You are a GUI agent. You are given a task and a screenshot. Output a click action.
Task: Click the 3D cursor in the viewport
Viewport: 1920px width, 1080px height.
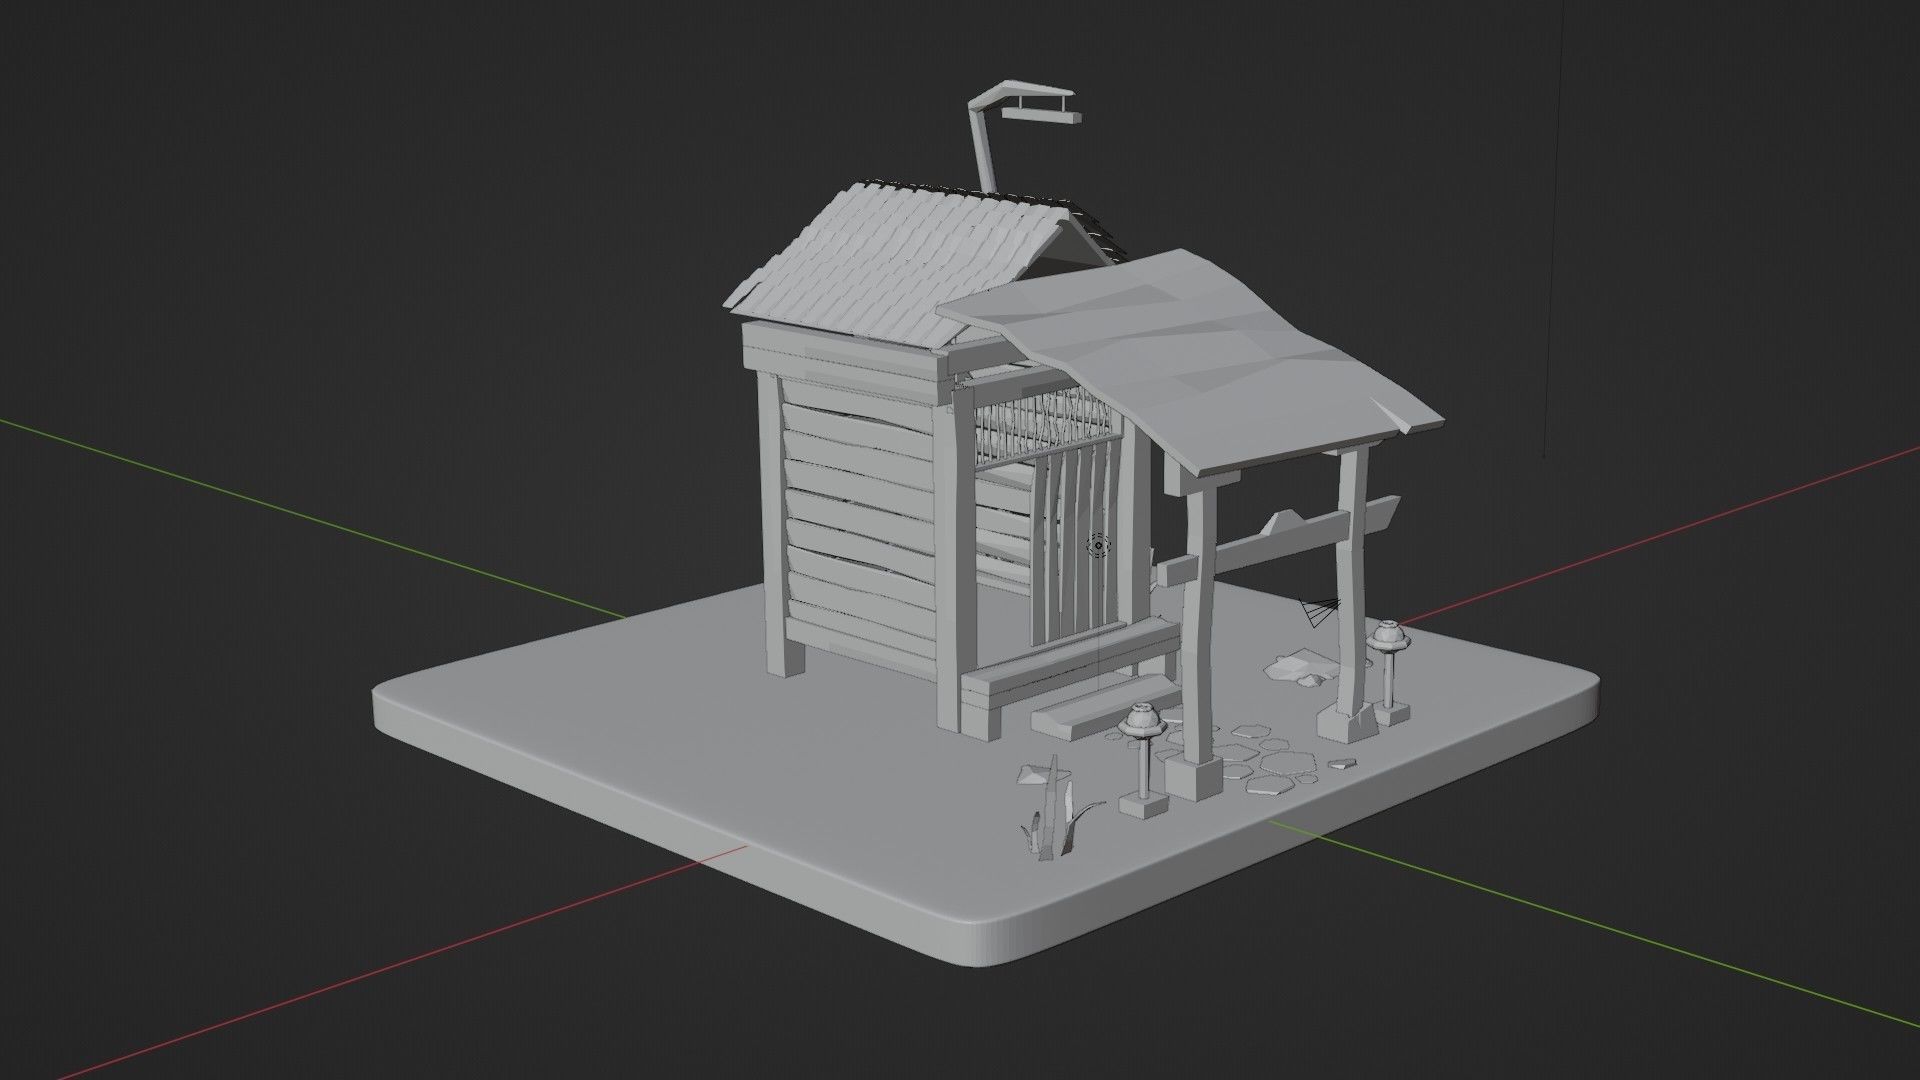point(1098,545)
